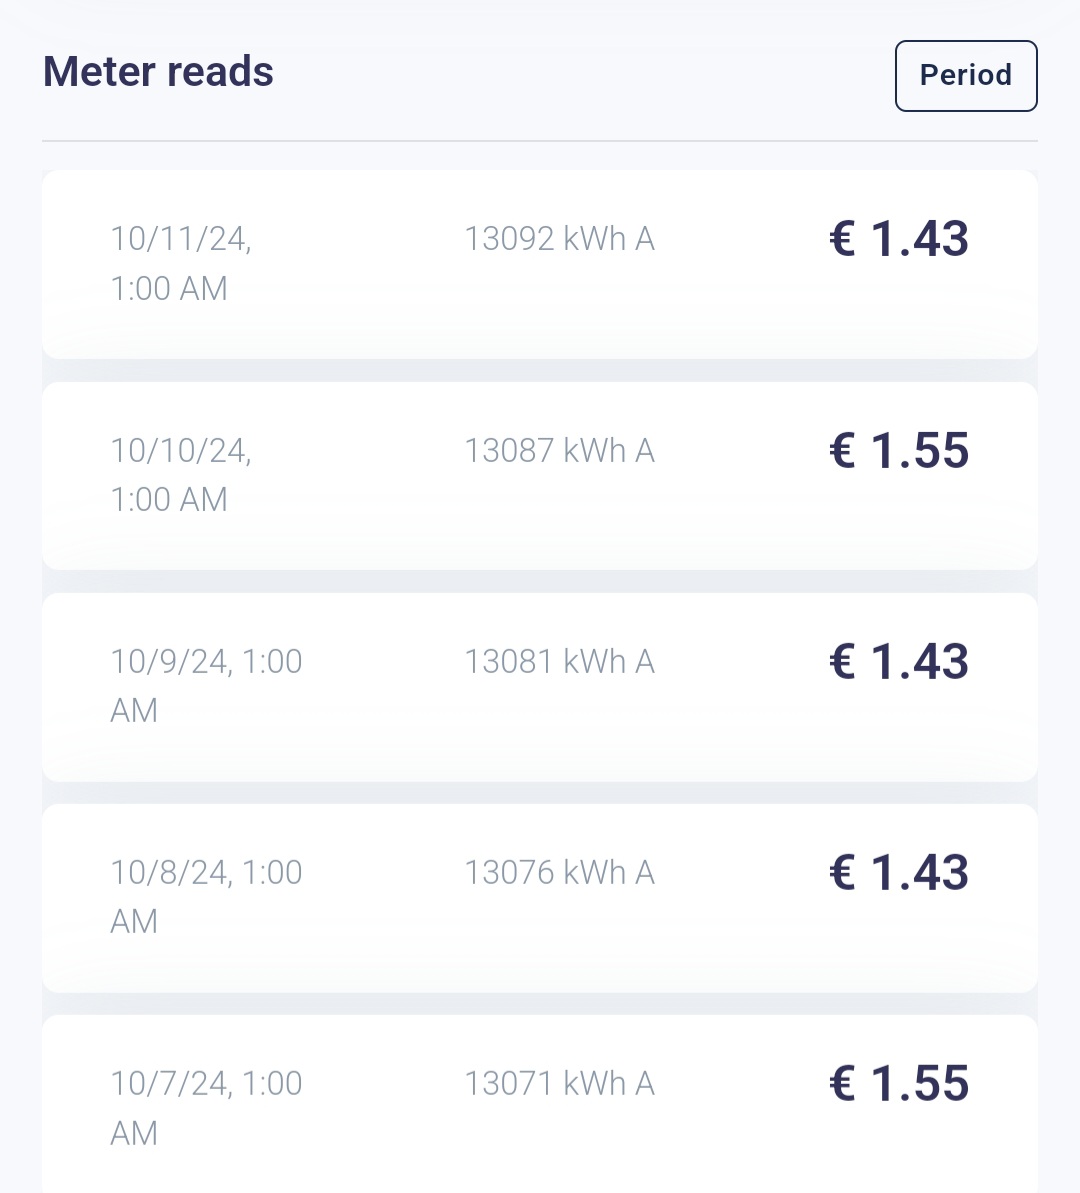Open the bottom partially visible meter card

540,1150
